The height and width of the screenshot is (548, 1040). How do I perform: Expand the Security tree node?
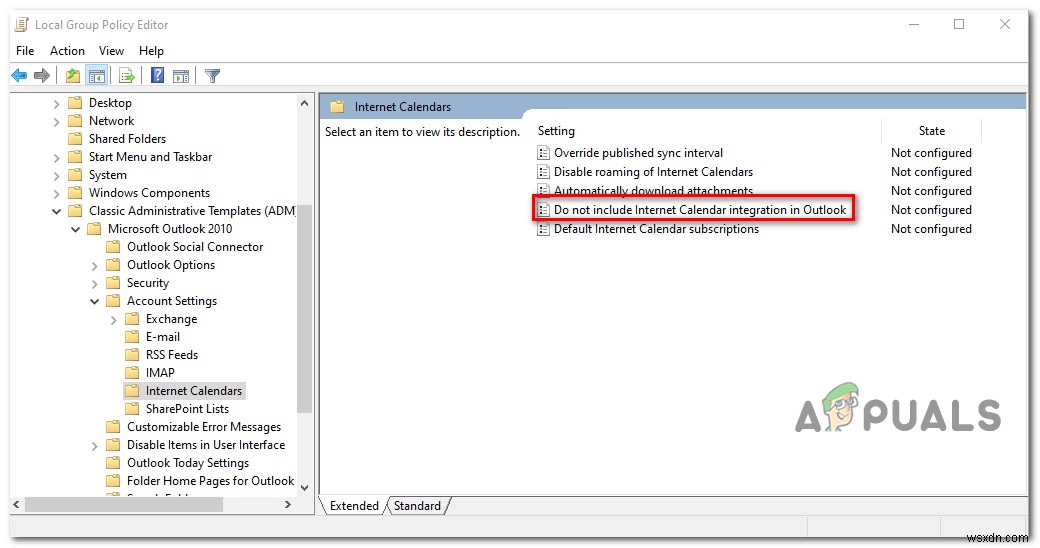point(94,283)
